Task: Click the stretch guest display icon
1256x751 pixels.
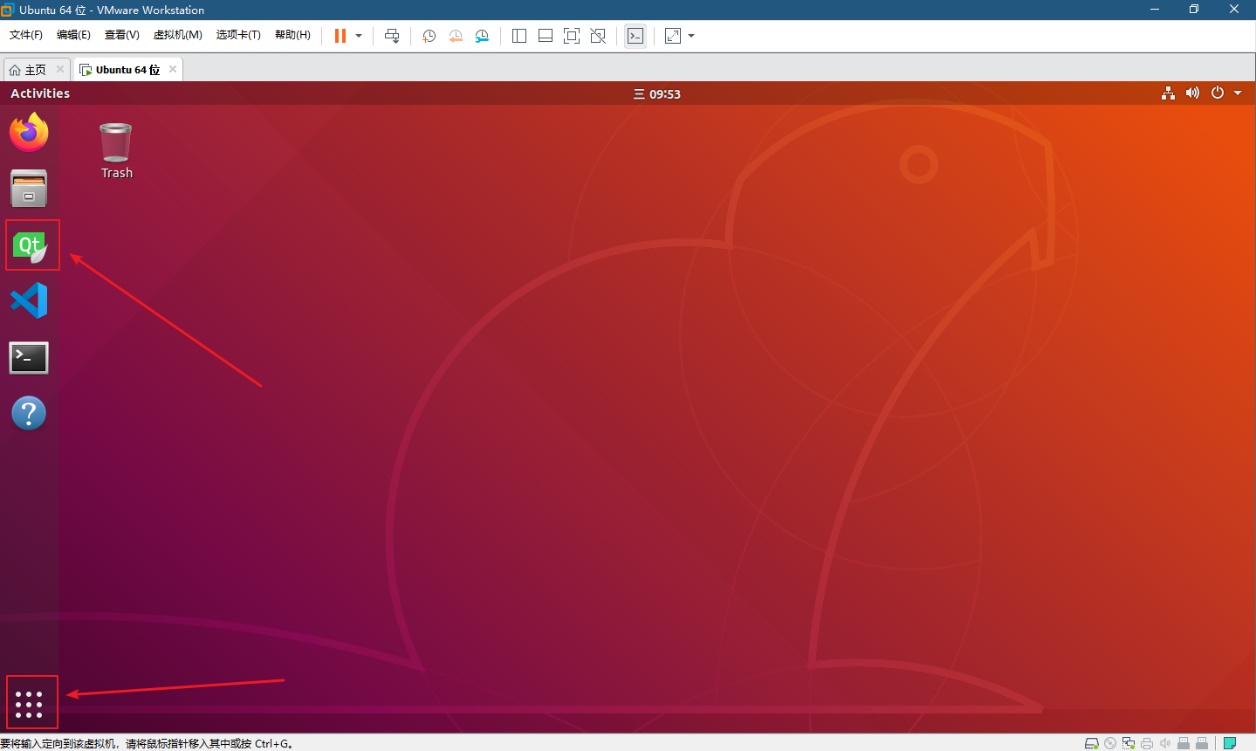Action: [673, 36]
